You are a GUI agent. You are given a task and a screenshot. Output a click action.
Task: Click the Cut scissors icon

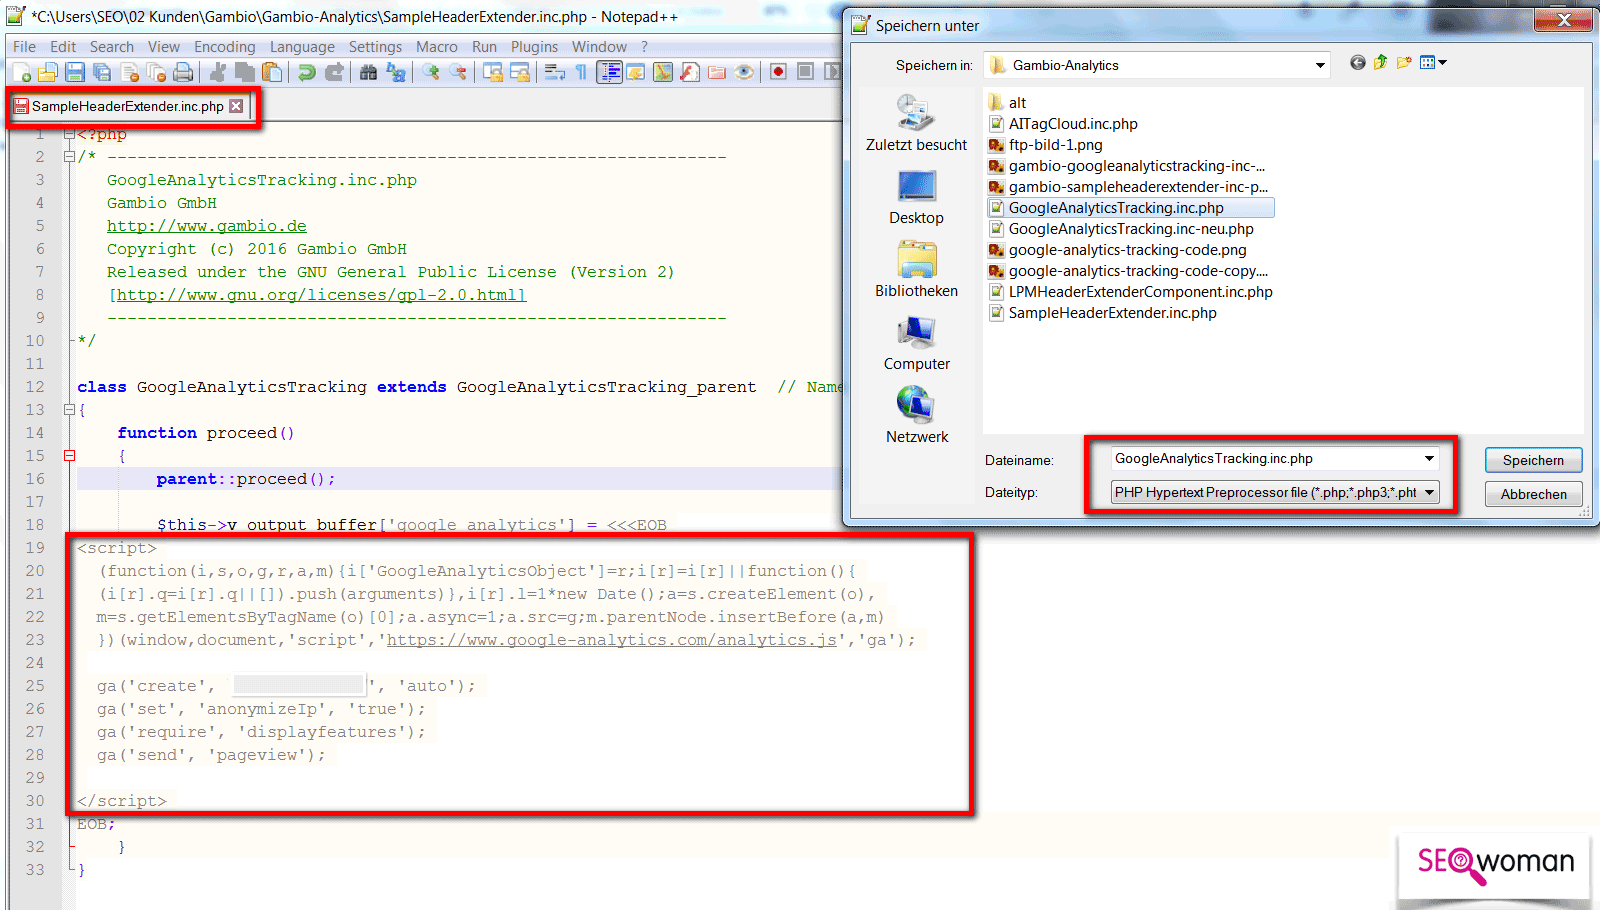point(216,72)
